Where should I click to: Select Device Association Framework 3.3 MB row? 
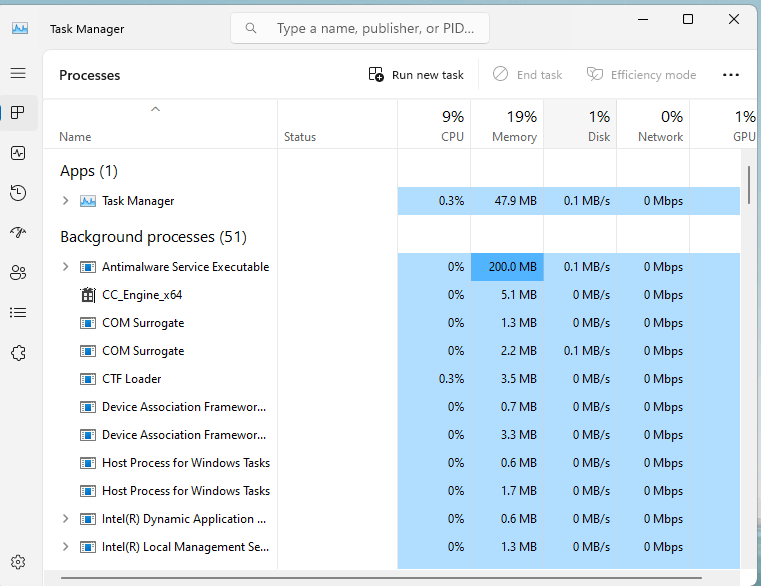point(392,435)
